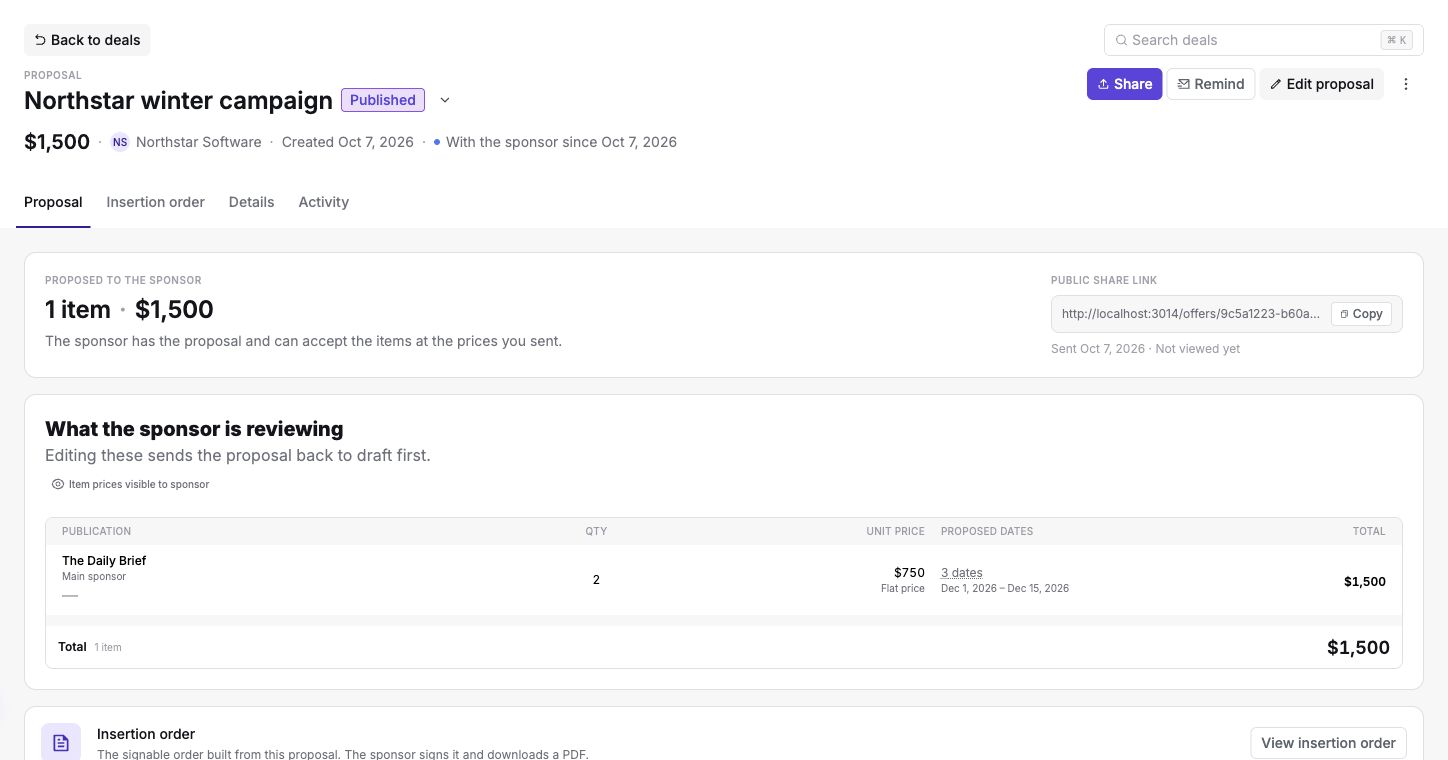Click the underlined 3 dates link
Viewport: 1448px width, 760px height.
click(x=962, y=573)
